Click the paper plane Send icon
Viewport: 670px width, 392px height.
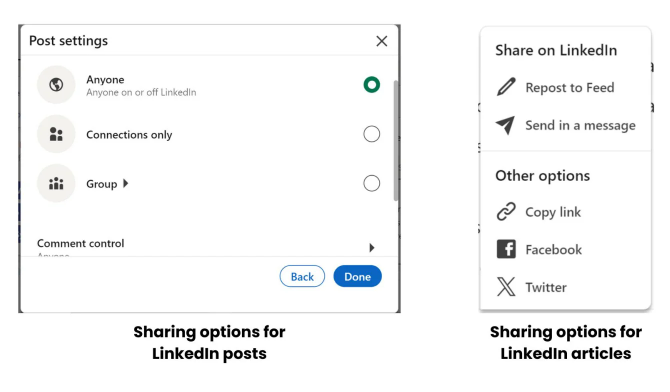point(506,125)
